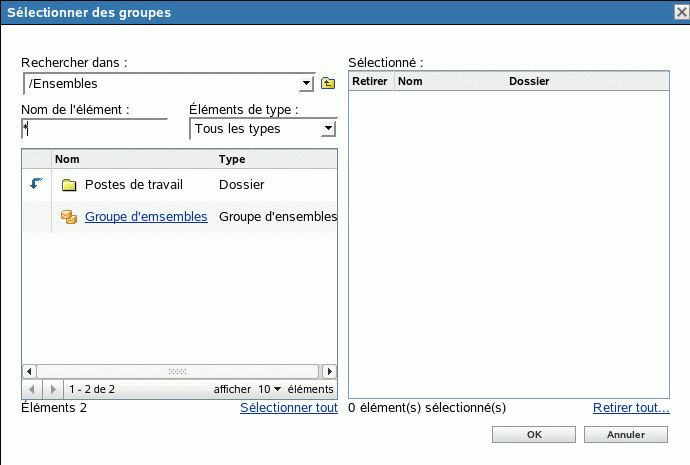The width and height of the screenshot is (690, 465).
Task: Click the horizontal scrollbar left arrow
Action: pyautogui.click(x=28, y=371)
